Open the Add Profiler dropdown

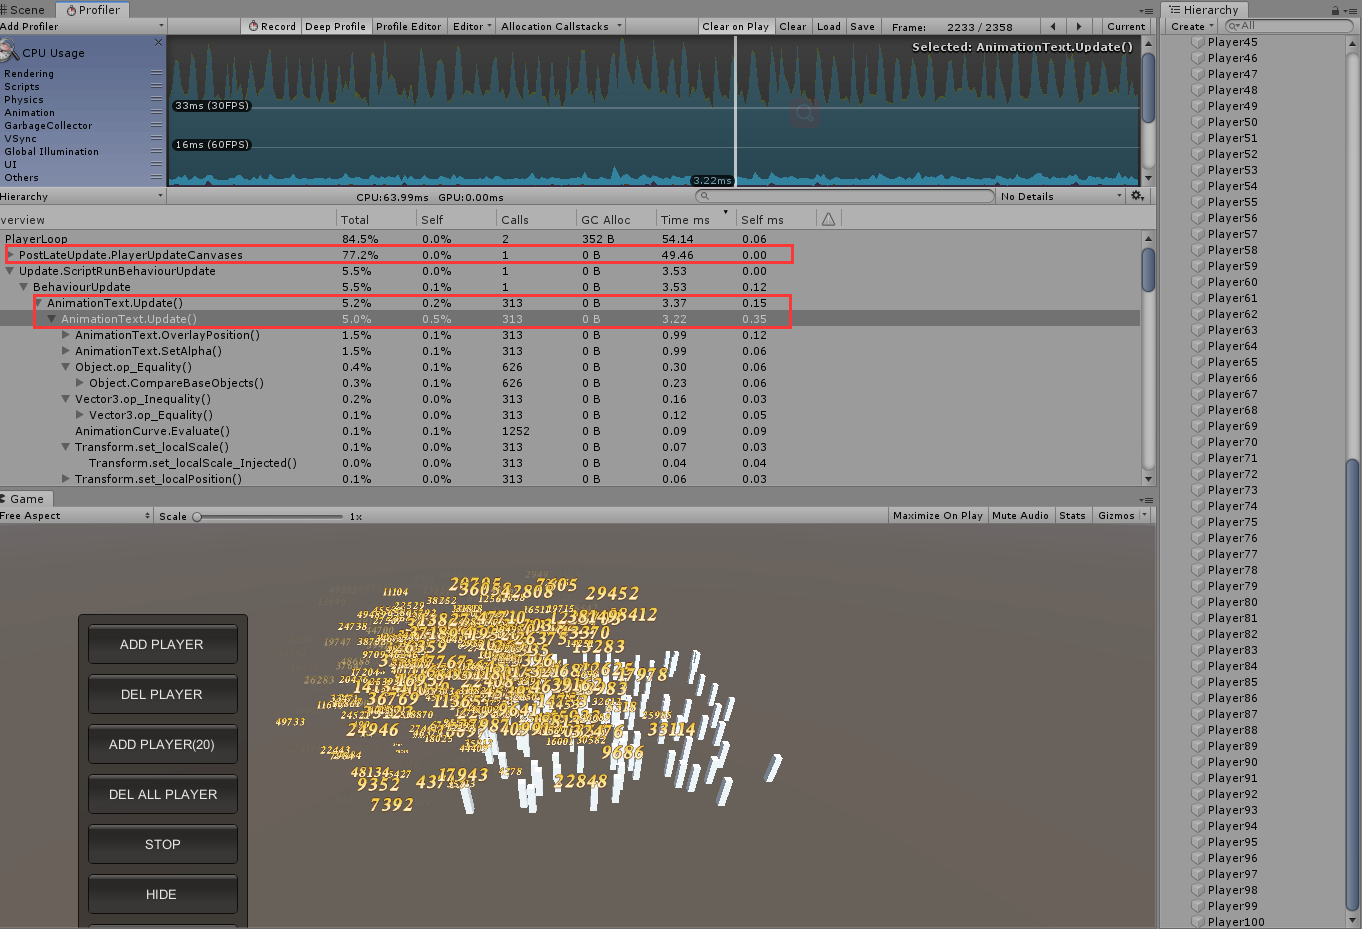pos(82,27)
